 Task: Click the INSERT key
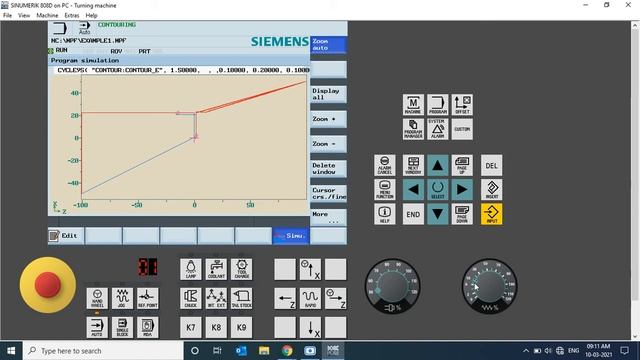click(491, 189)
